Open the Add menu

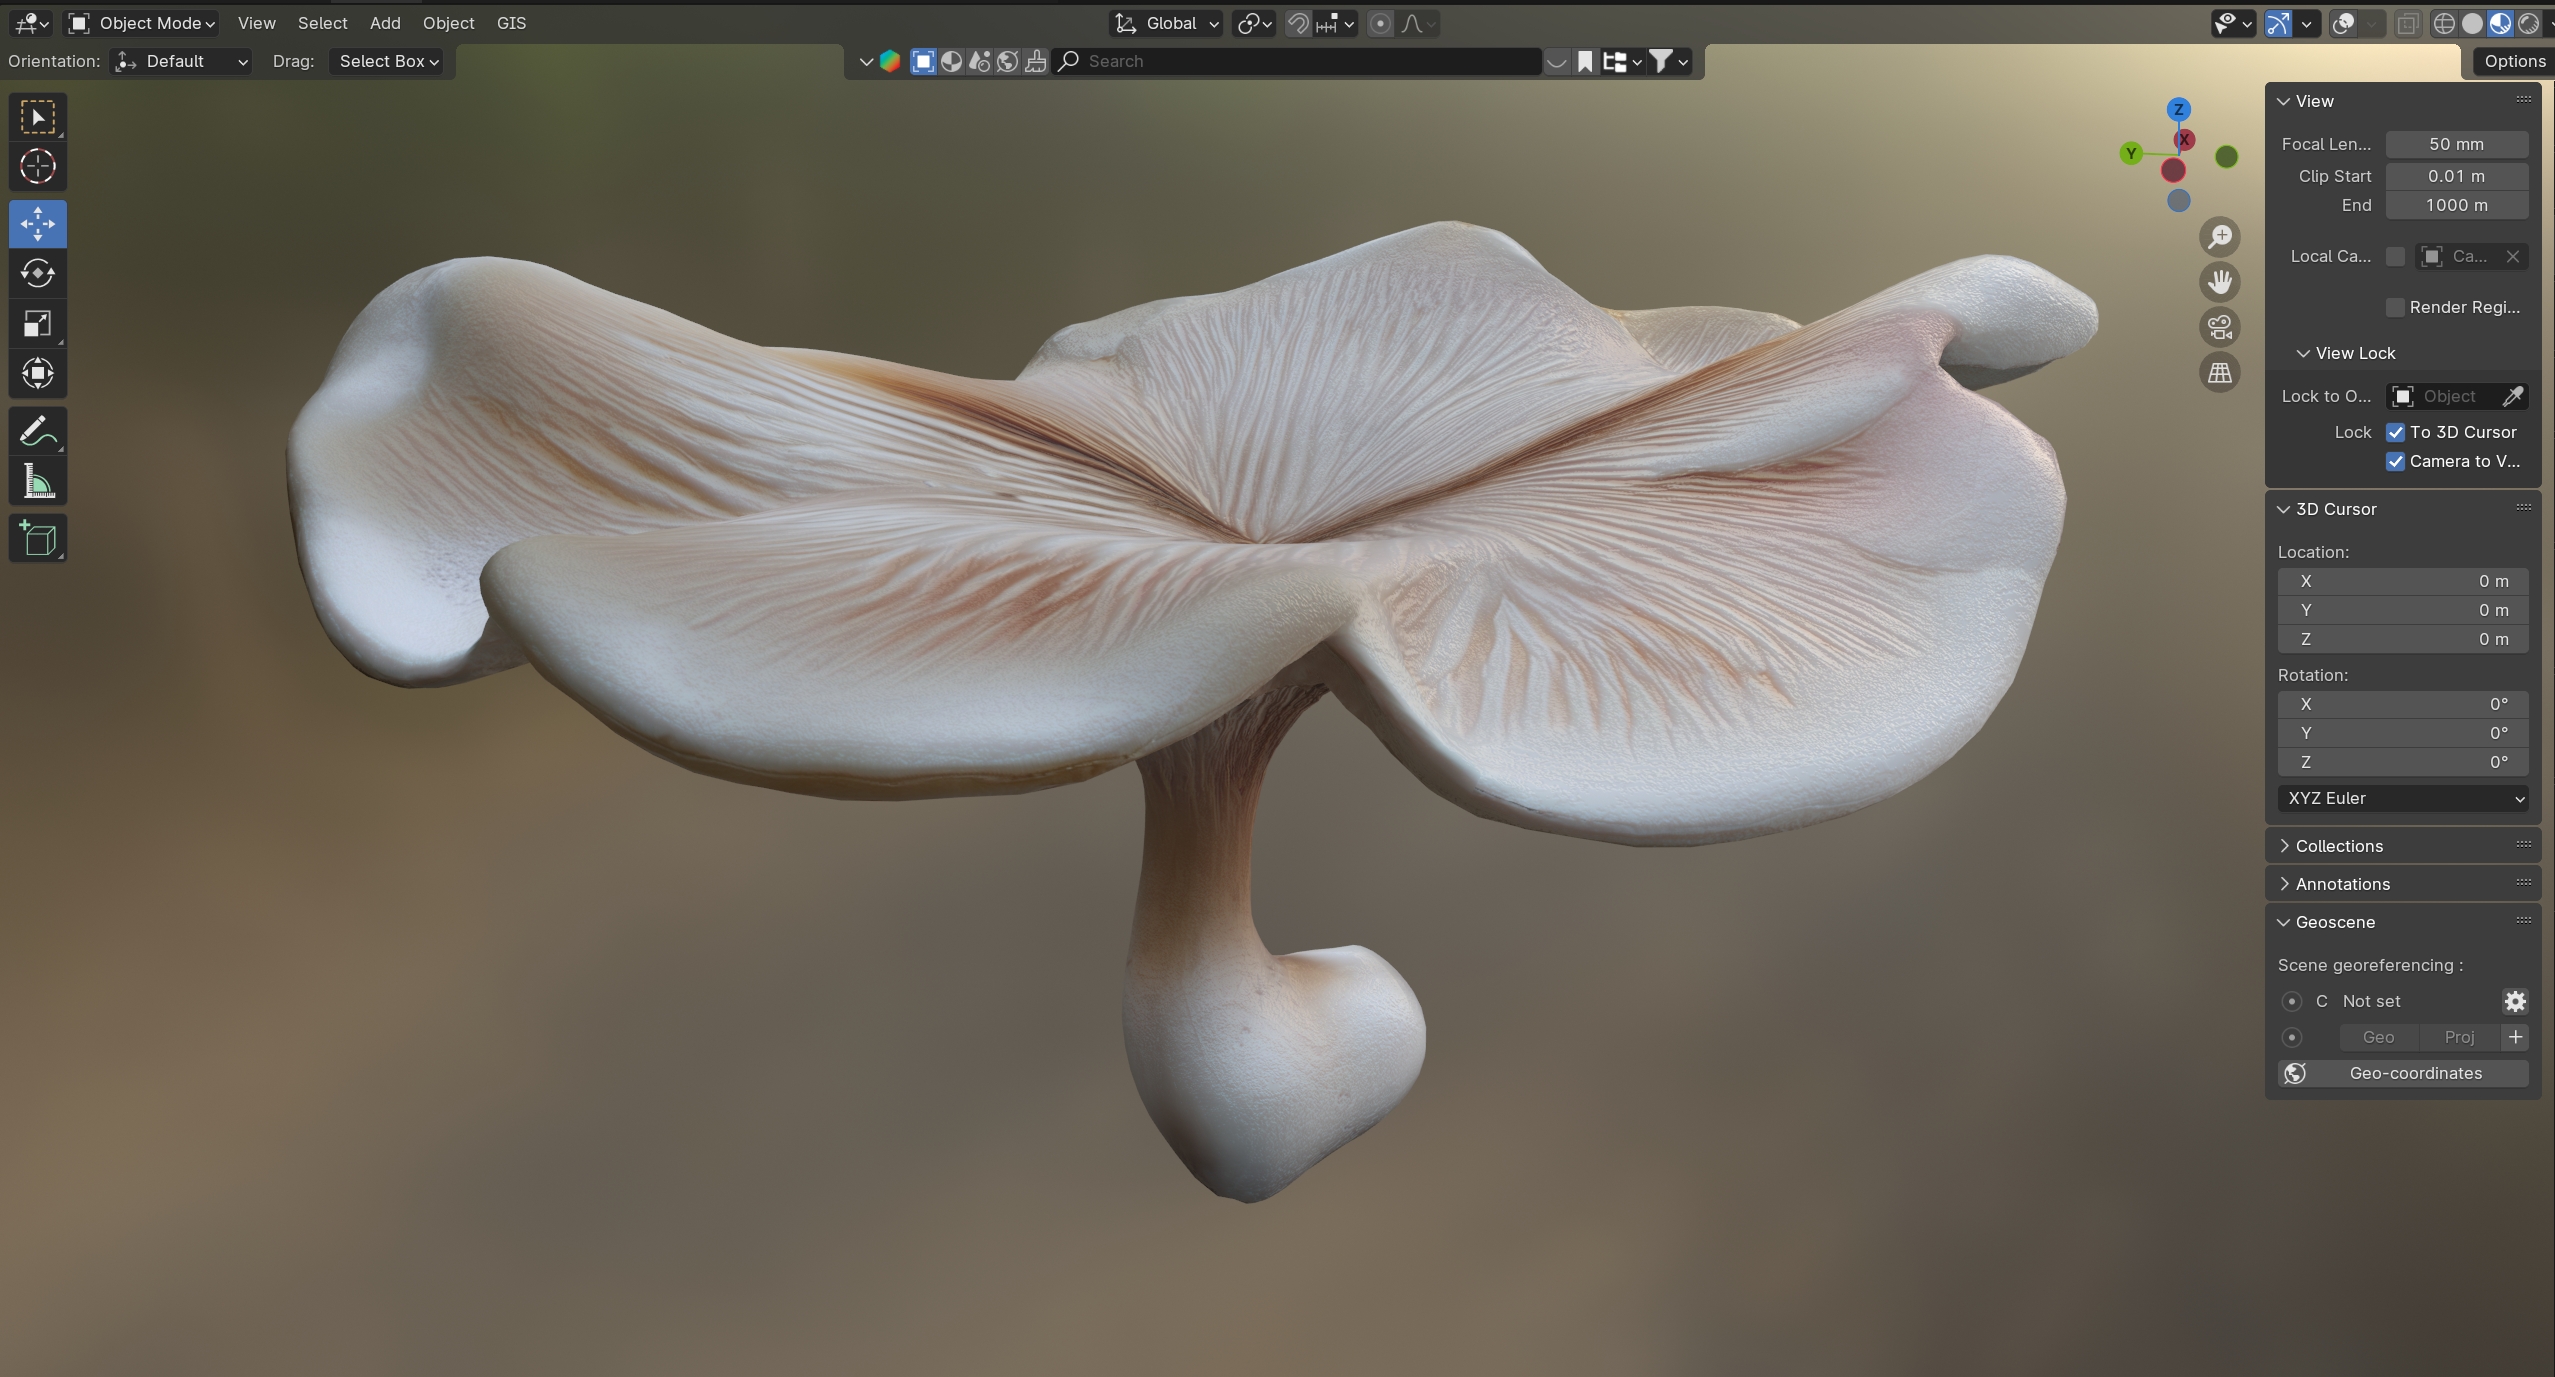(385, 23)
